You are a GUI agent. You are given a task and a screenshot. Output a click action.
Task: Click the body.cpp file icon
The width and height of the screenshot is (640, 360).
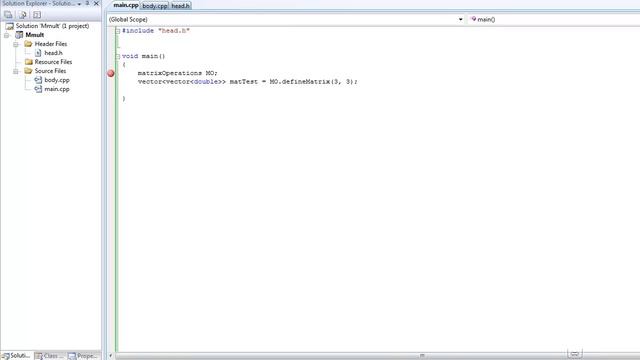38,80
